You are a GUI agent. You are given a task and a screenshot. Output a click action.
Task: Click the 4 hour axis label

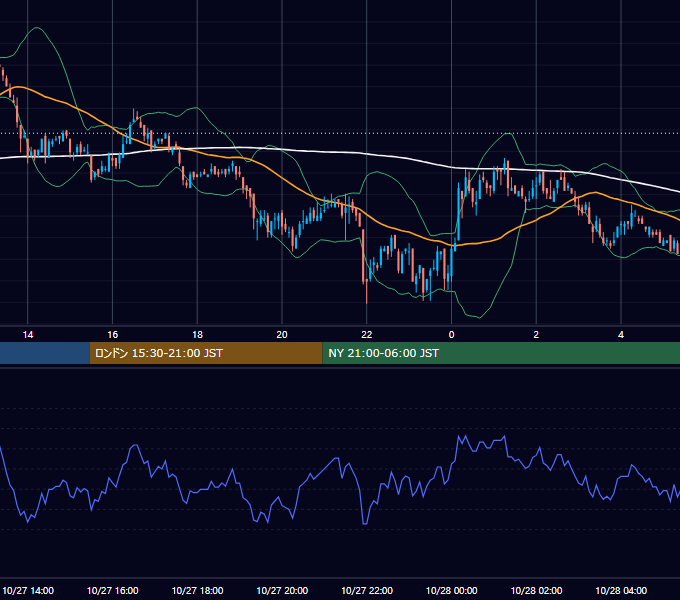[621, 335]
